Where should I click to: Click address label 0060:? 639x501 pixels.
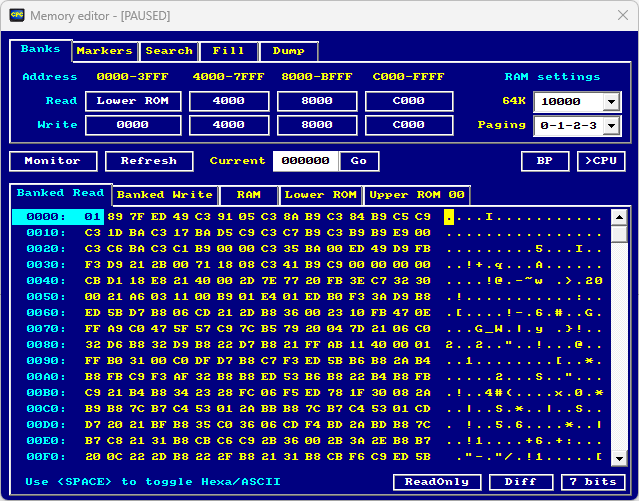click(46, 313)
